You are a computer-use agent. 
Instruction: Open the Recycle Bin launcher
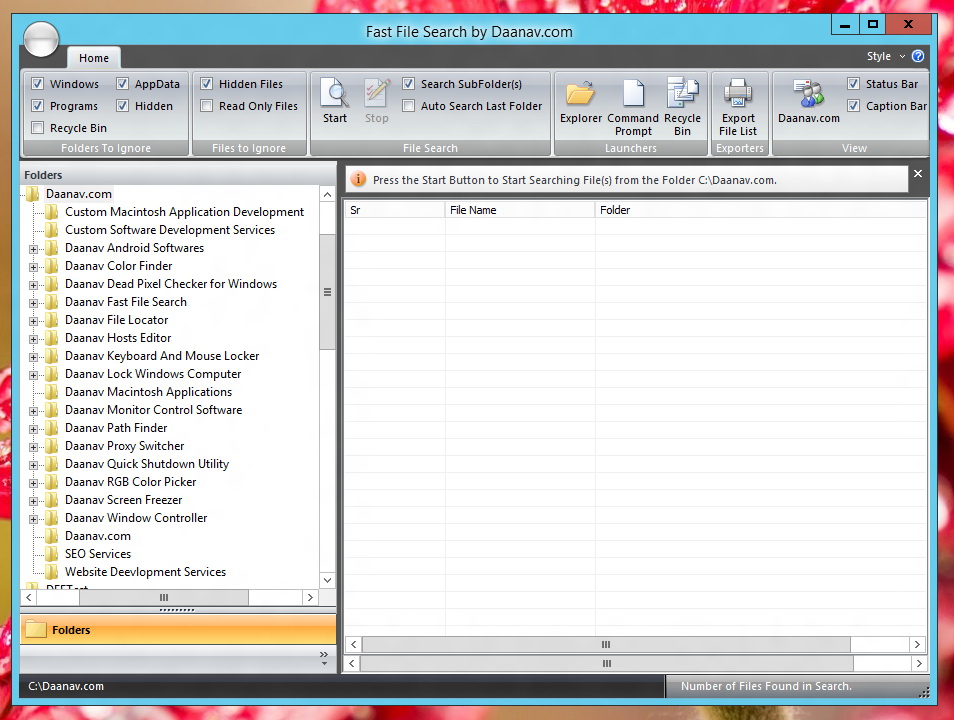682,101
